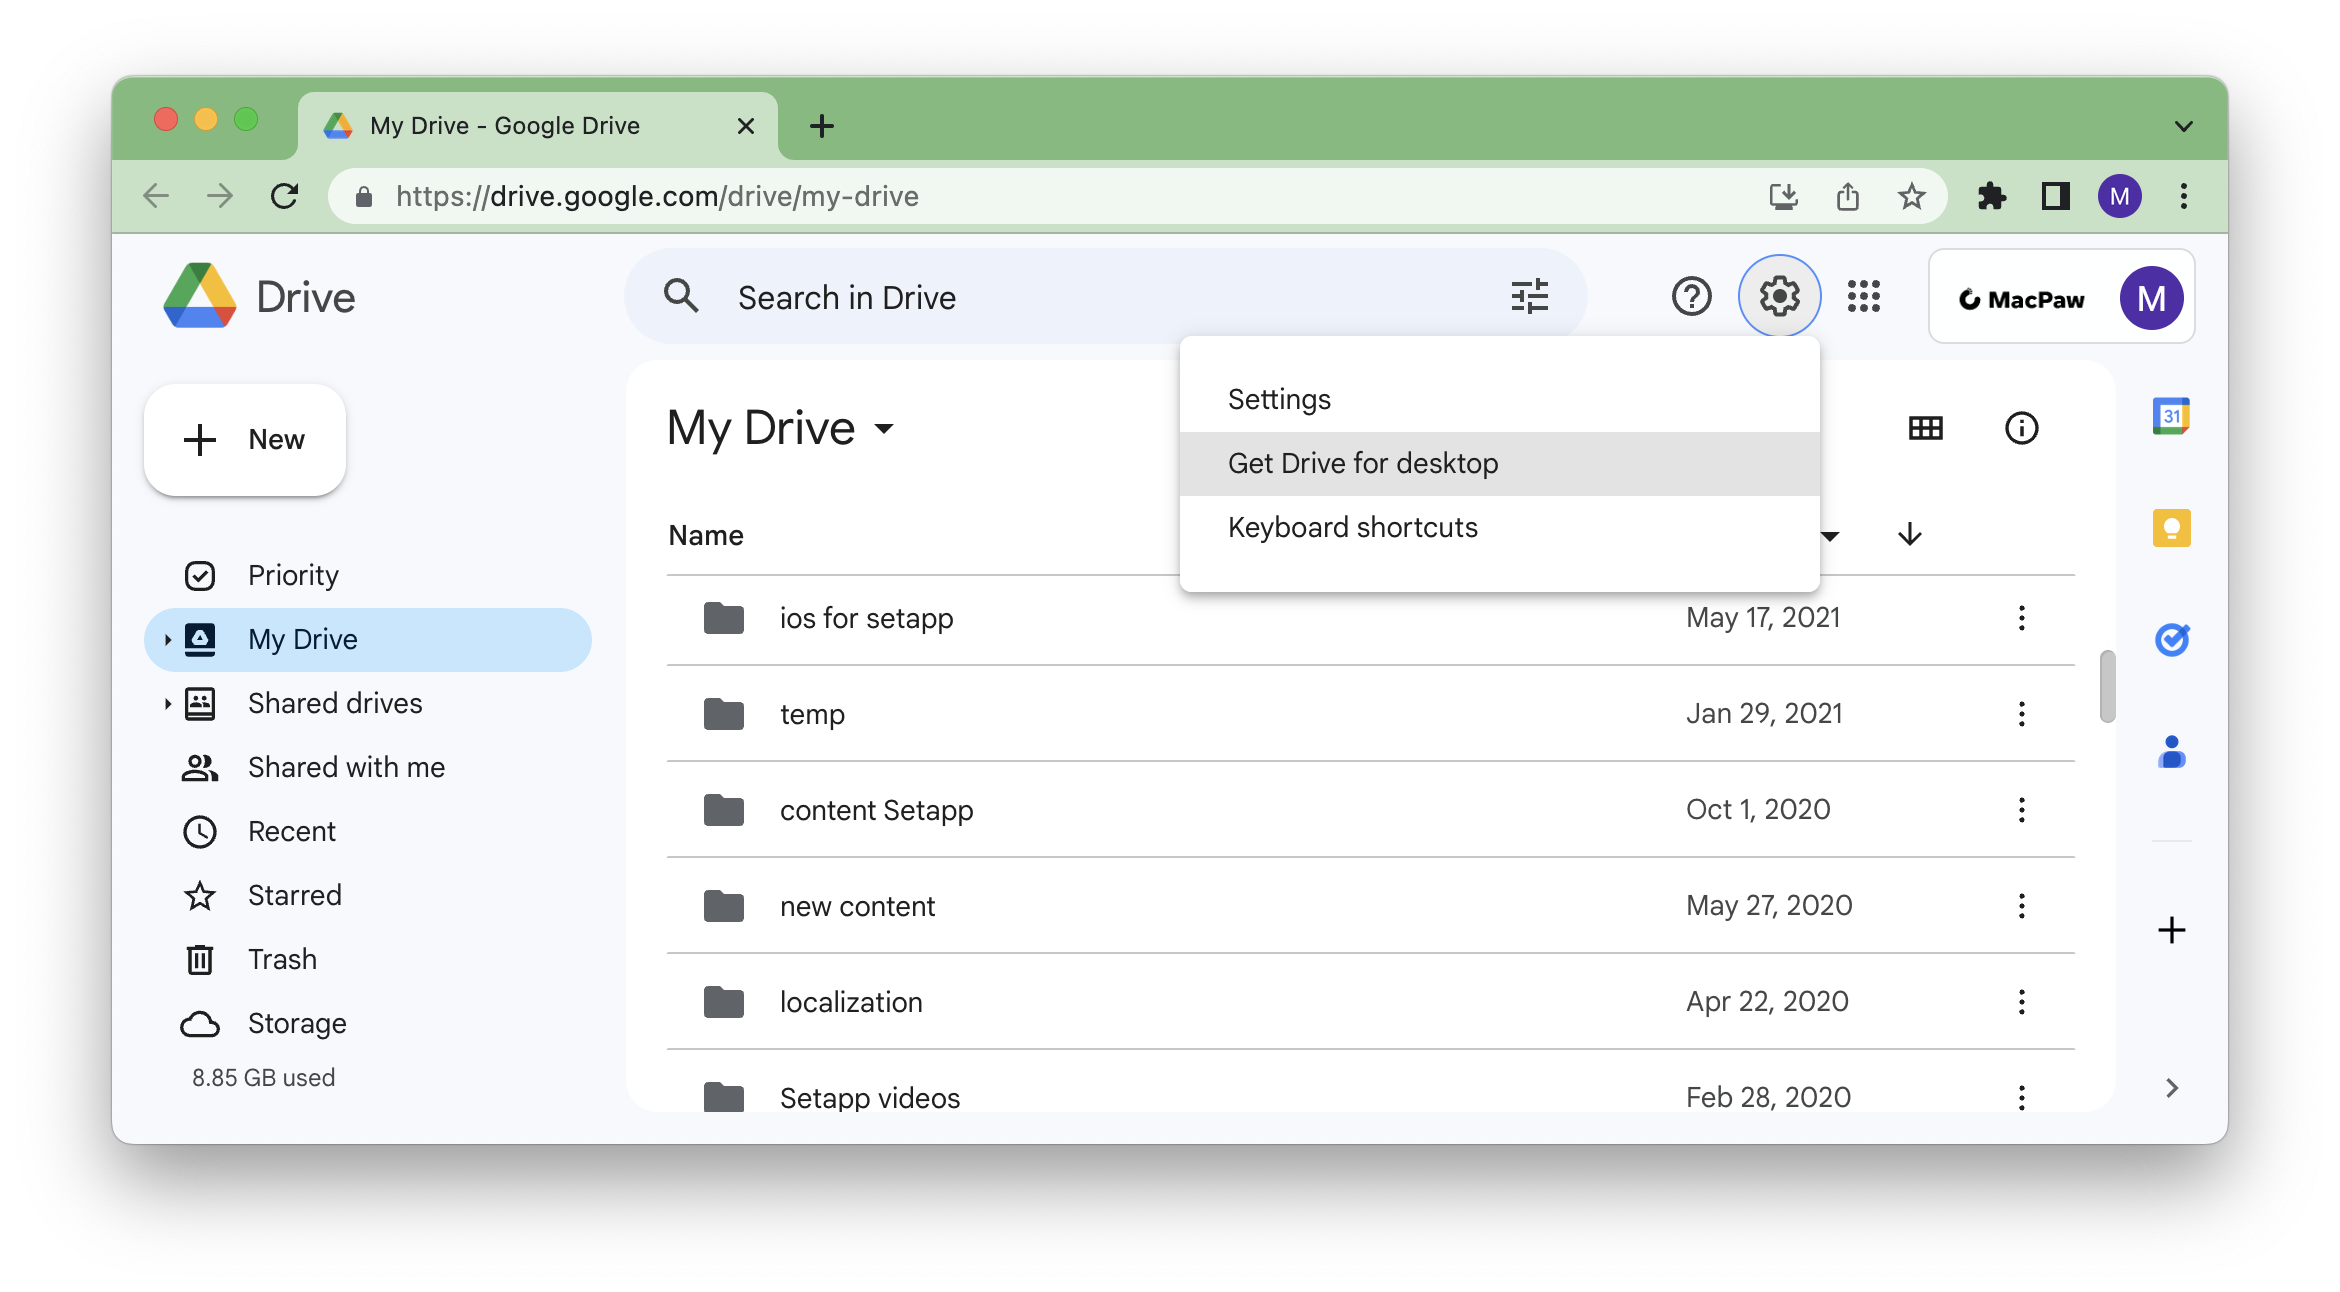Screen dimensions: 2340x1292
Task: Click the New button
Action: coord(245,440)
